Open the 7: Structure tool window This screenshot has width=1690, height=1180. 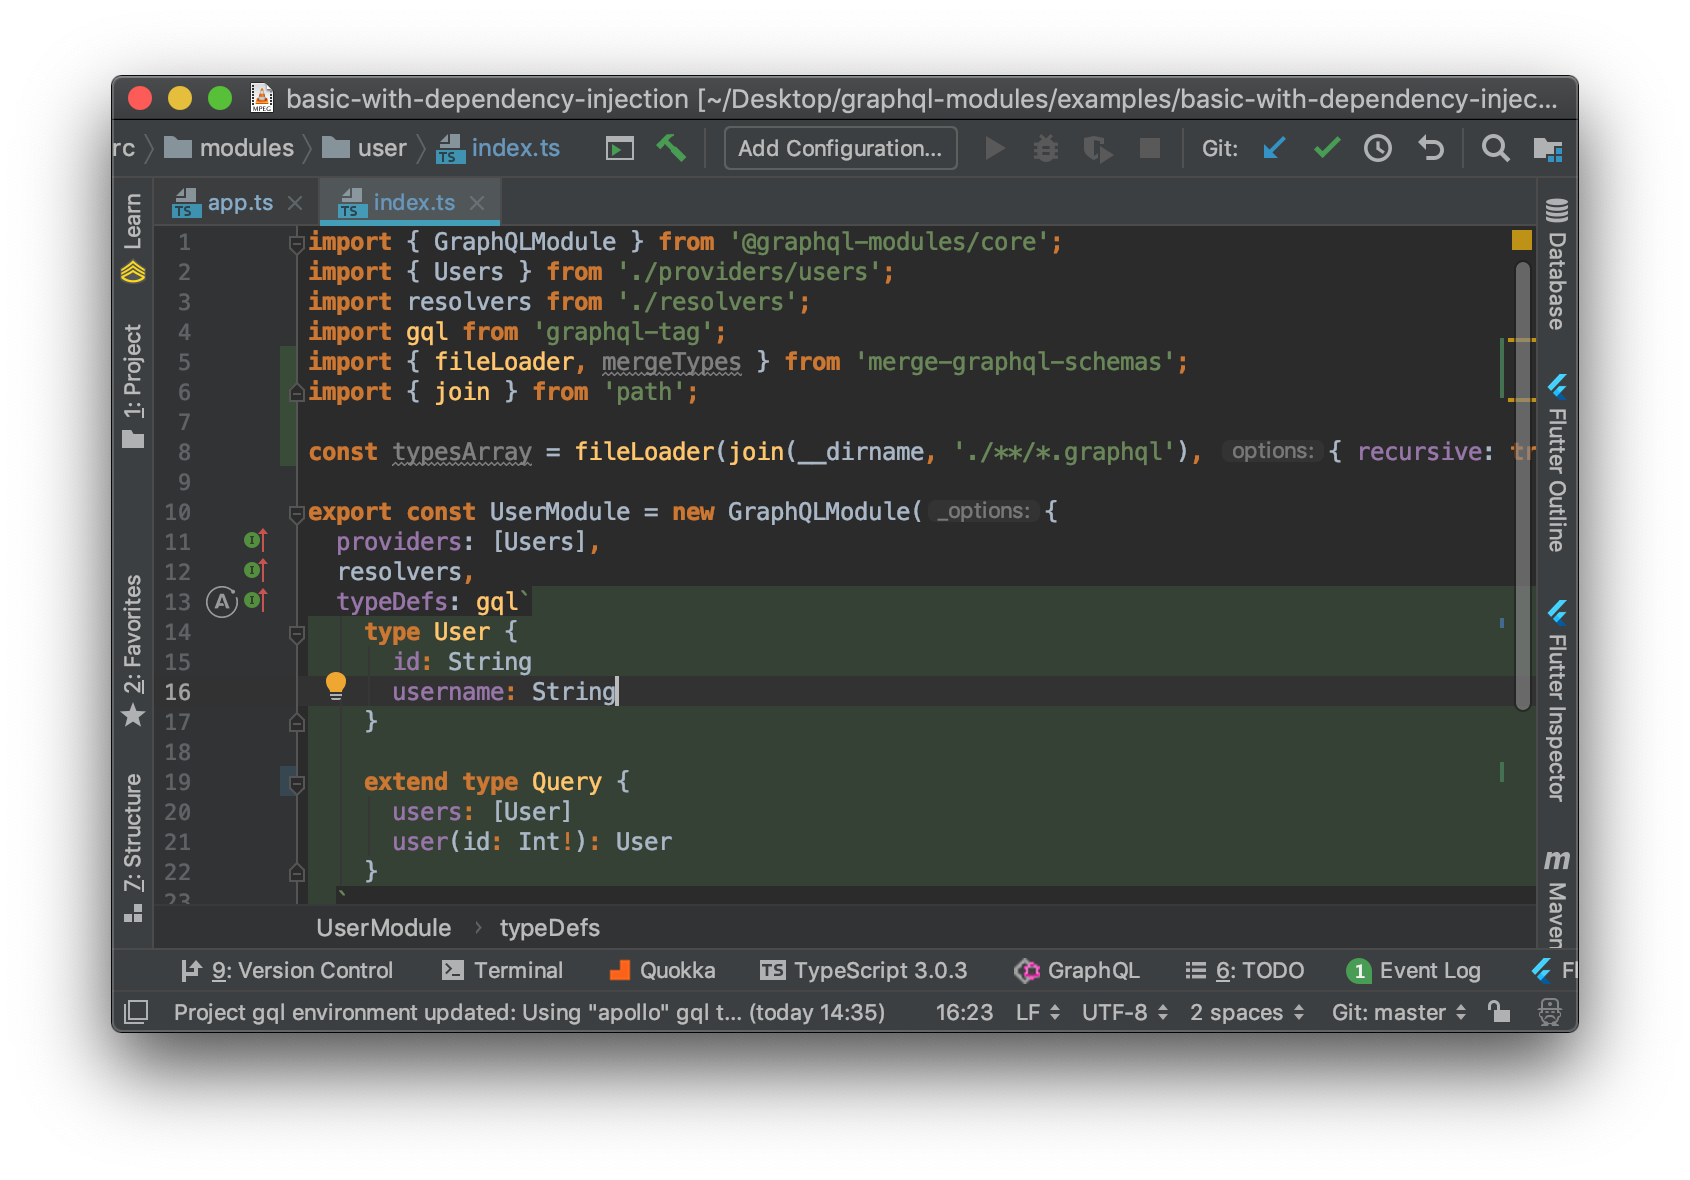coord(133,847)
